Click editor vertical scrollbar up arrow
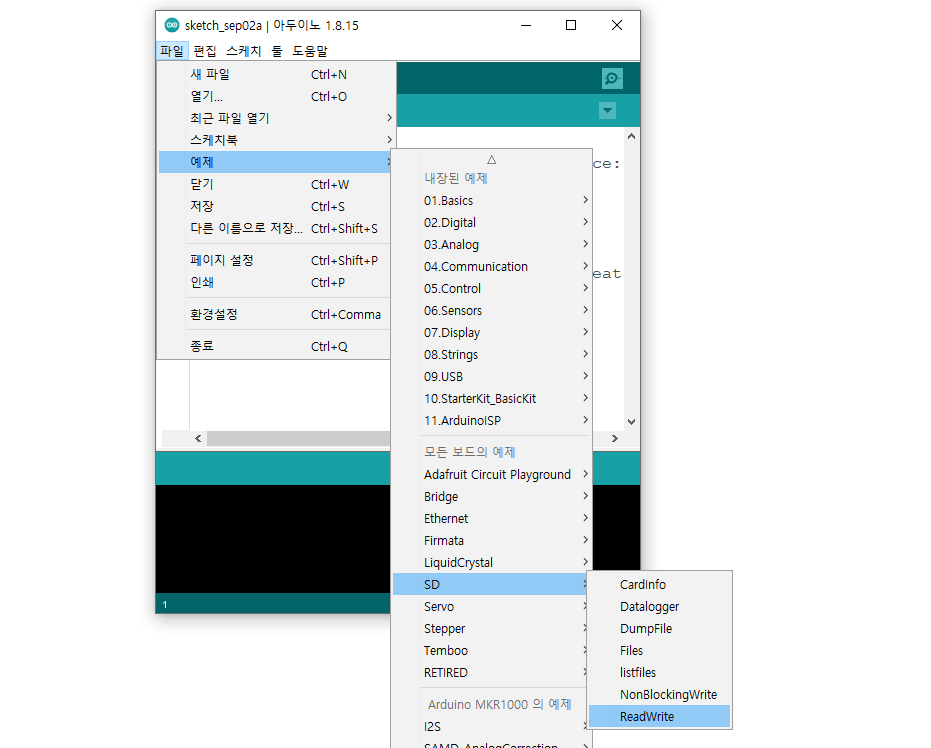Viewport: 931px width, 748px height. click(631, 137)
